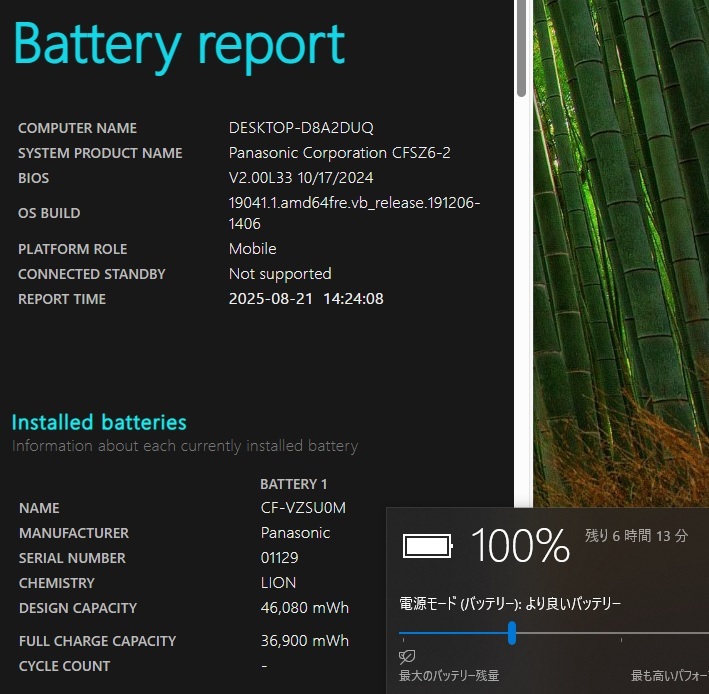Click the 100% battery percentage in the flyout
Screen dimensions: 709x694
[x=520, y=546]
